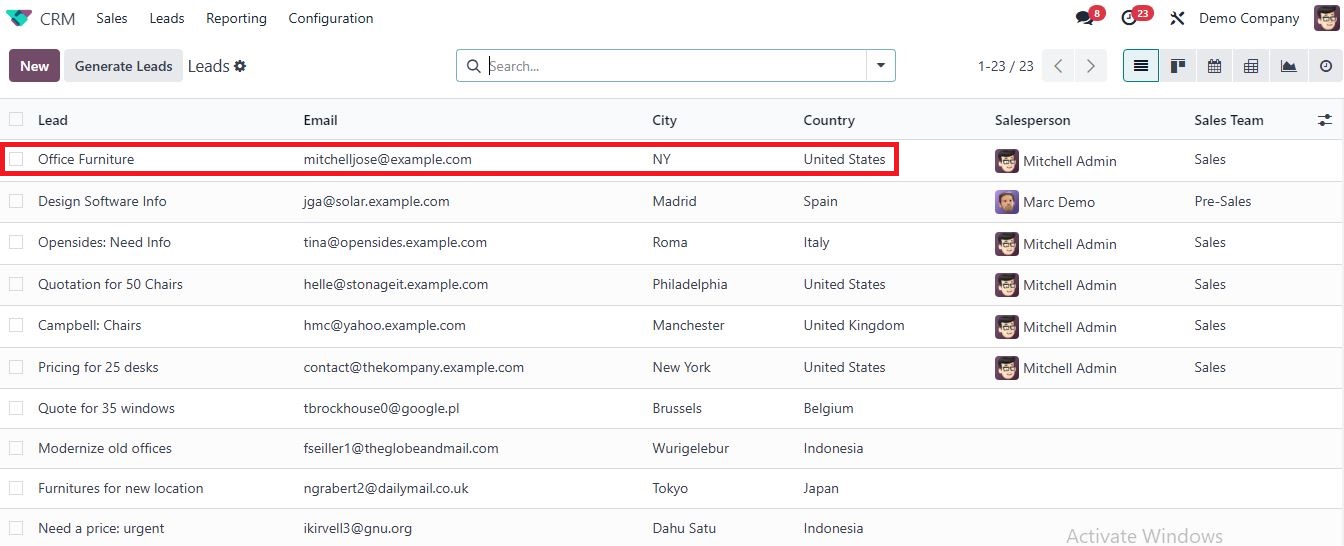This screenshot has width=1344, height=546.
Task: Open the Configuration menu
Action: [x=330, y=18]
